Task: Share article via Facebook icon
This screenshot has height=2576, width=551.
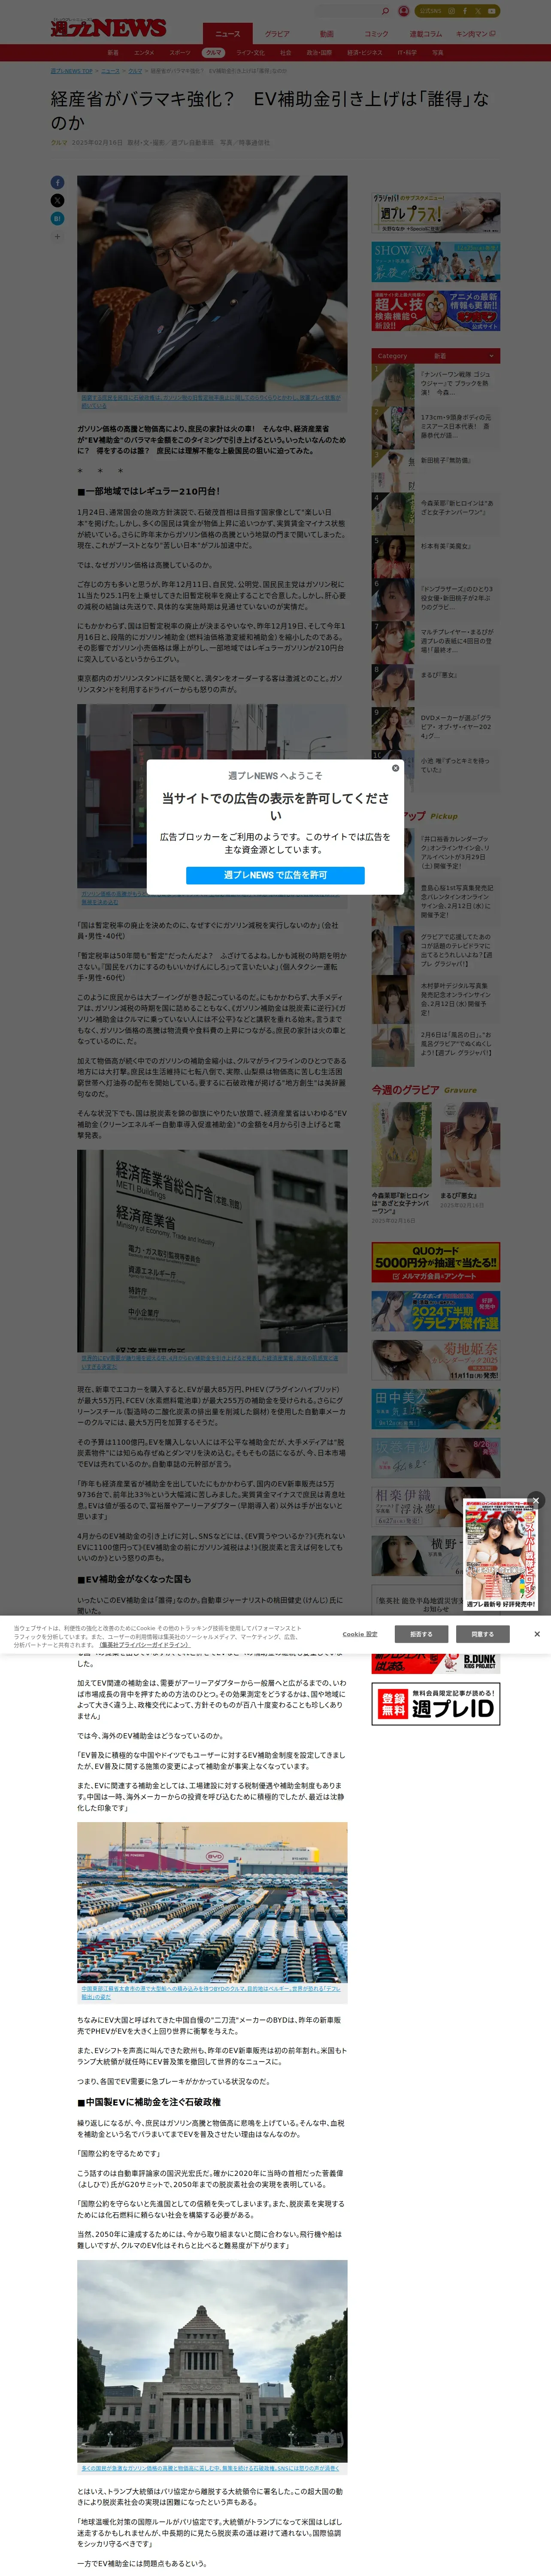Action: [x=57, y=183]
